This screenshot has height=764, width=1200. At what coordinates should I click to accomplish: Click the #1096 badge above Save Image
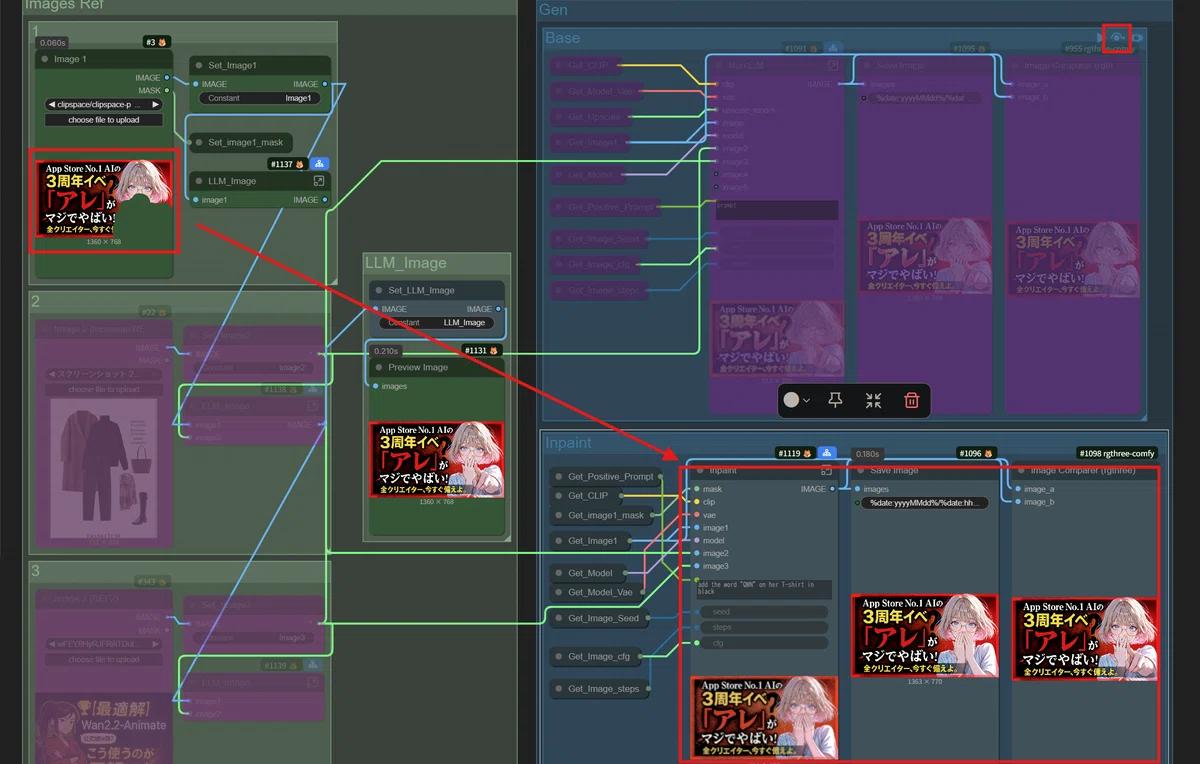975,453
